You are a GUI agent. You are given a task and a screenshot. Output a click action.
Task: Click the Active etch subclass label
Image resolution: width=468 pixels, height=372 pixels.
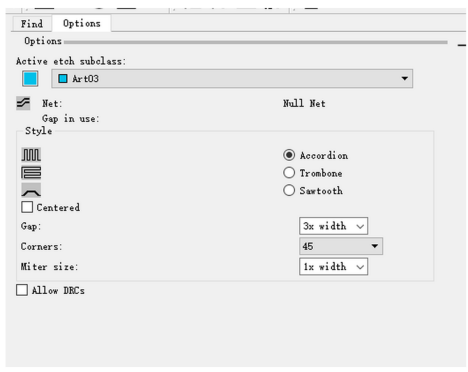pos(71,61)
